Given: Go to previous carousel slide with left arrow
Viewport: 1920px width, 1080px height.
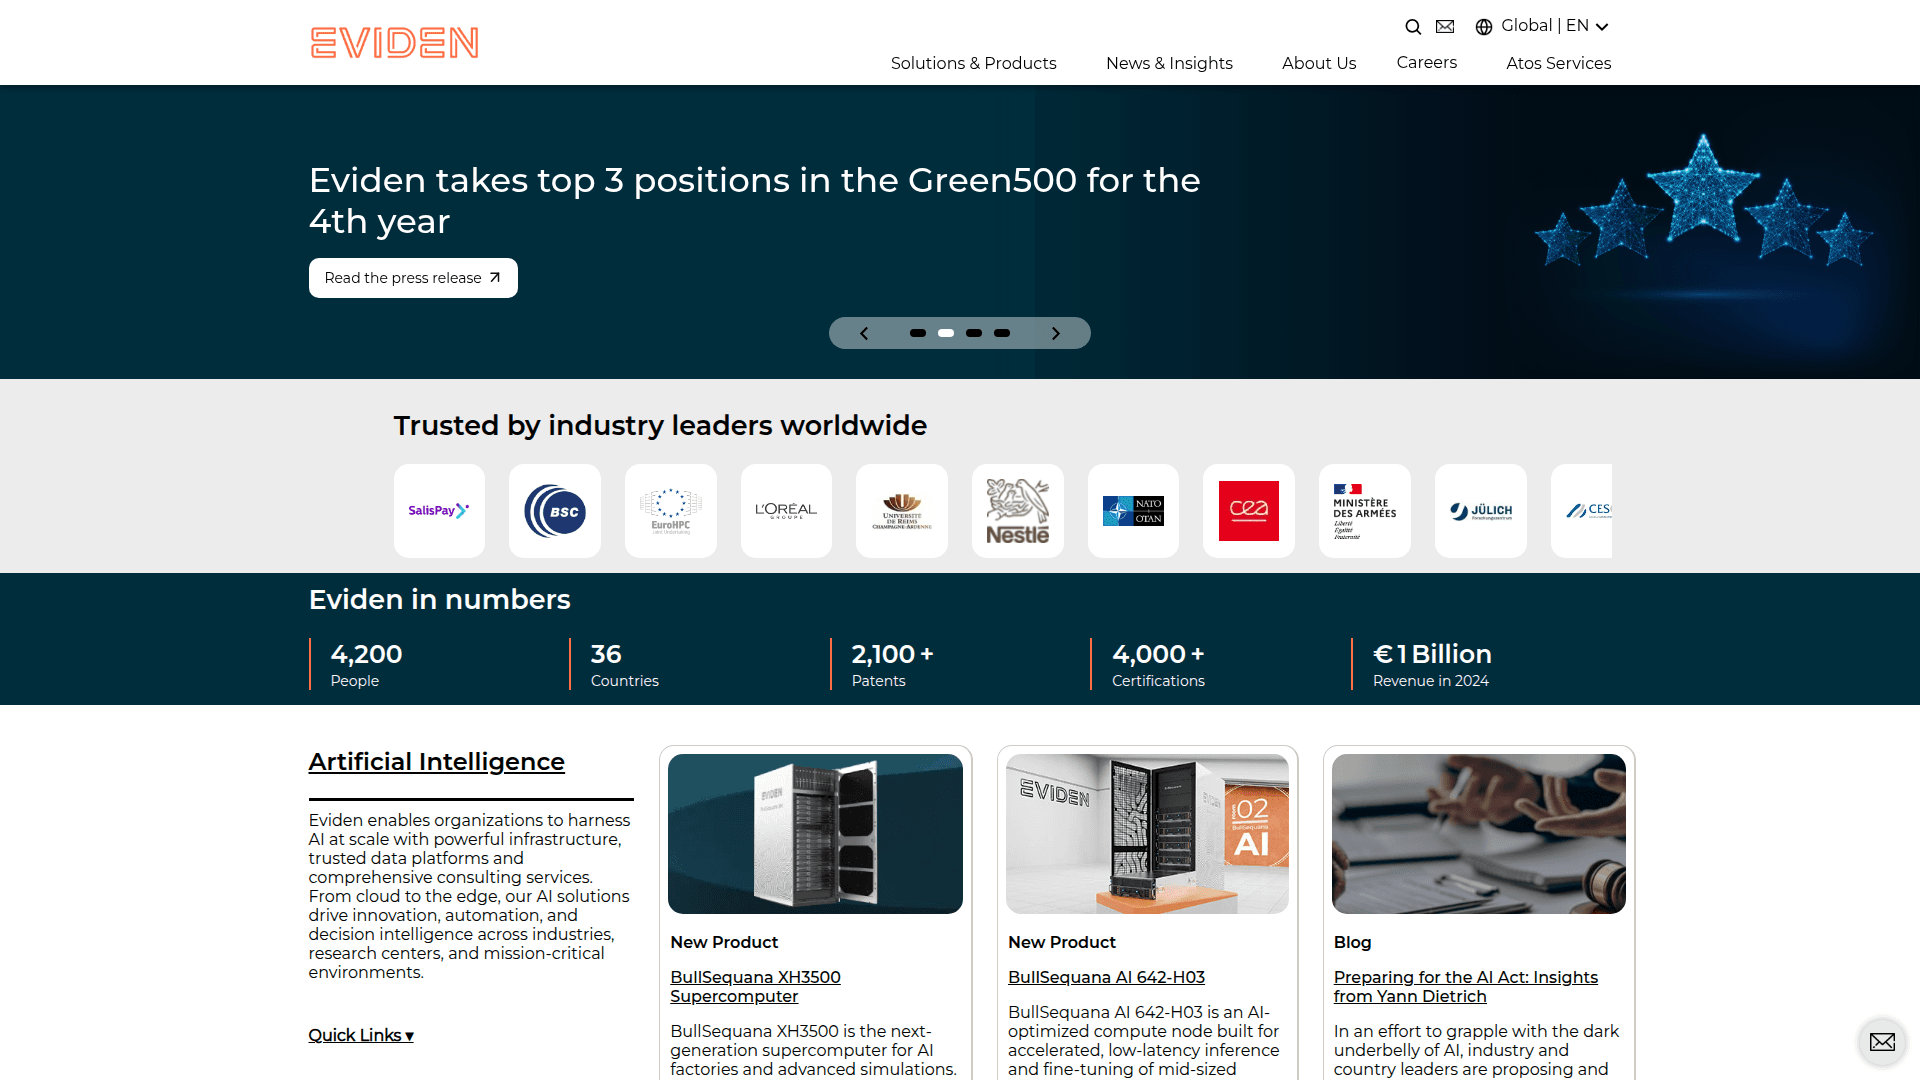Looking at the screenshot, I should tap(864, 332).
